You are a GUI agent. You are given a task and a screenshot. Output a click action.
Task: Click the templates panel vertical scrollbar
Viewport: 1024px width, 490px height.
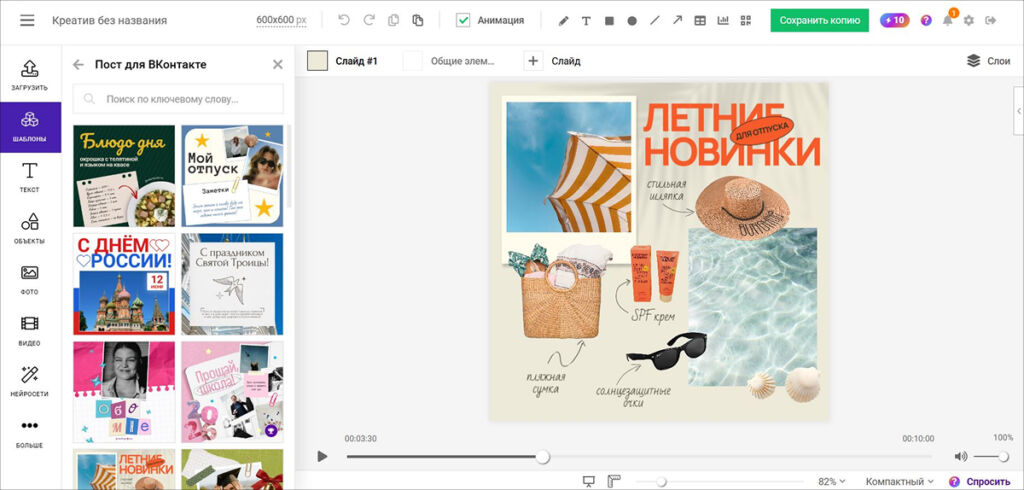click(289, 165)
